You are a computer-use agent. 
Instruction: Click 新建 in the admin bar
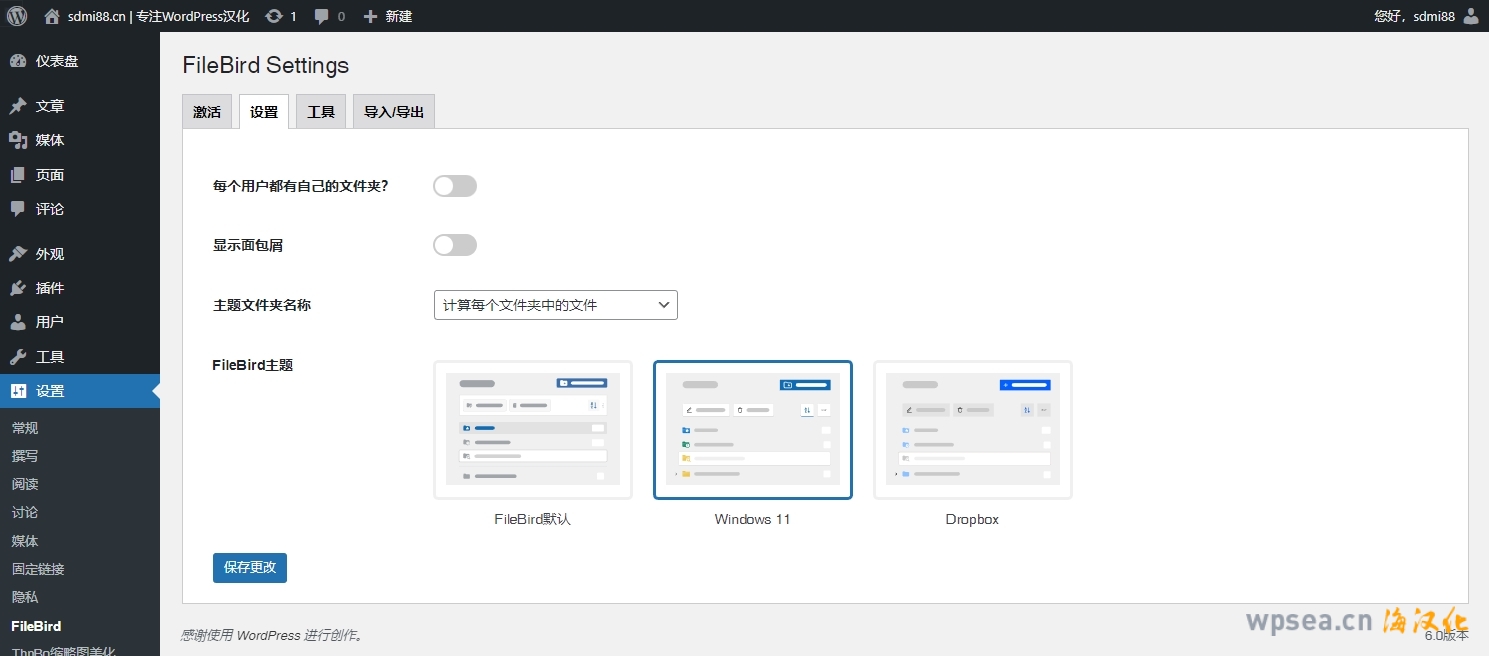click(x=388, y=16)
